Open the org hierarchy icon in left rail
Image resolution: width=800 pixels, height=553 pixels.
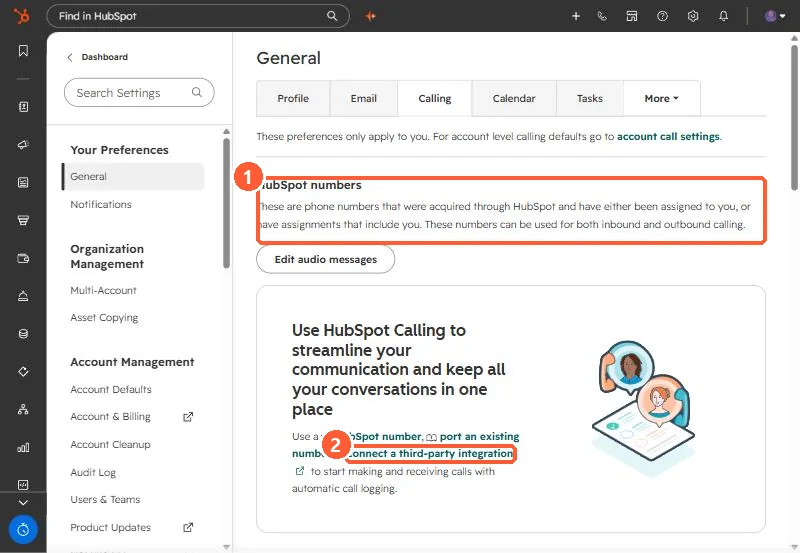pos(23,409)
